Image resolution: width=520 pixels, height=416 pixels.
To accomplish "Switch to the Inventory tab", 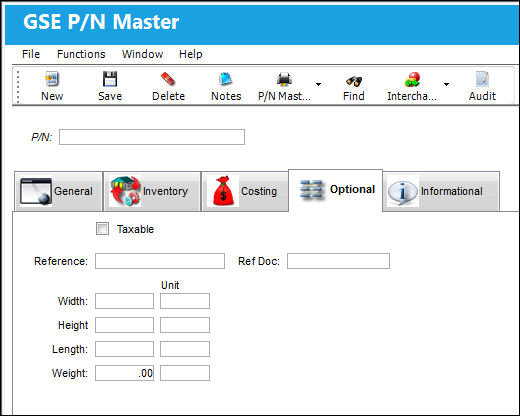I will [x=152, y=191].
